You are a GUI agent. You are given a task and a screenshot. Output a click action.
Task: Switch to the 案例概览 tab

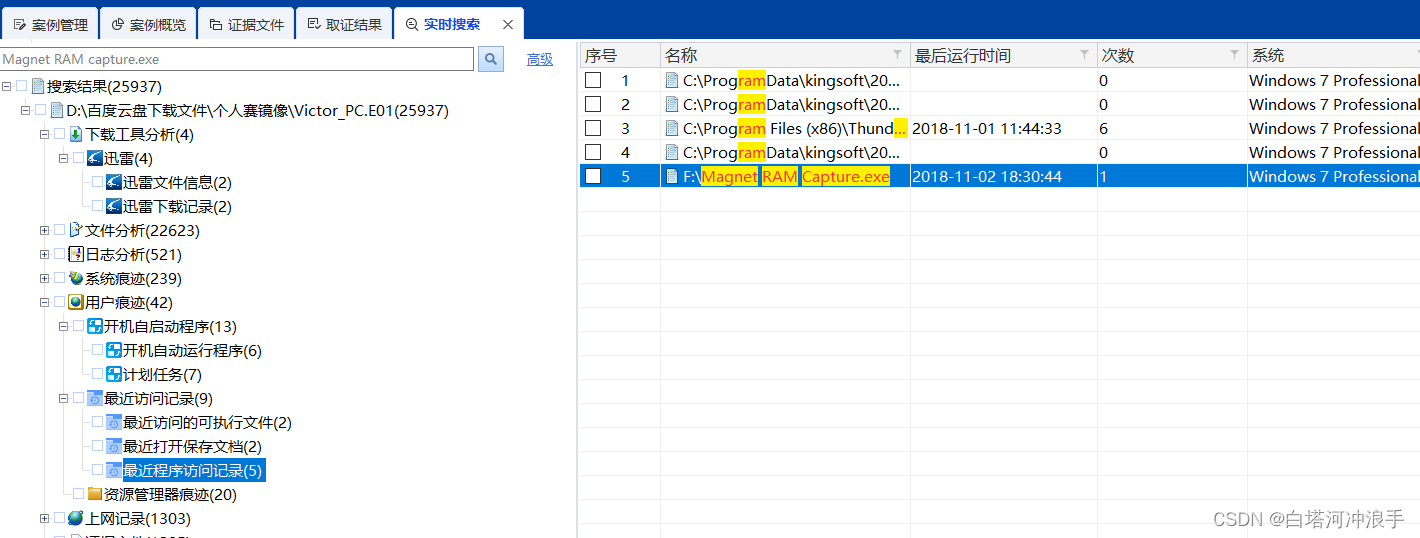coord(148,24)
